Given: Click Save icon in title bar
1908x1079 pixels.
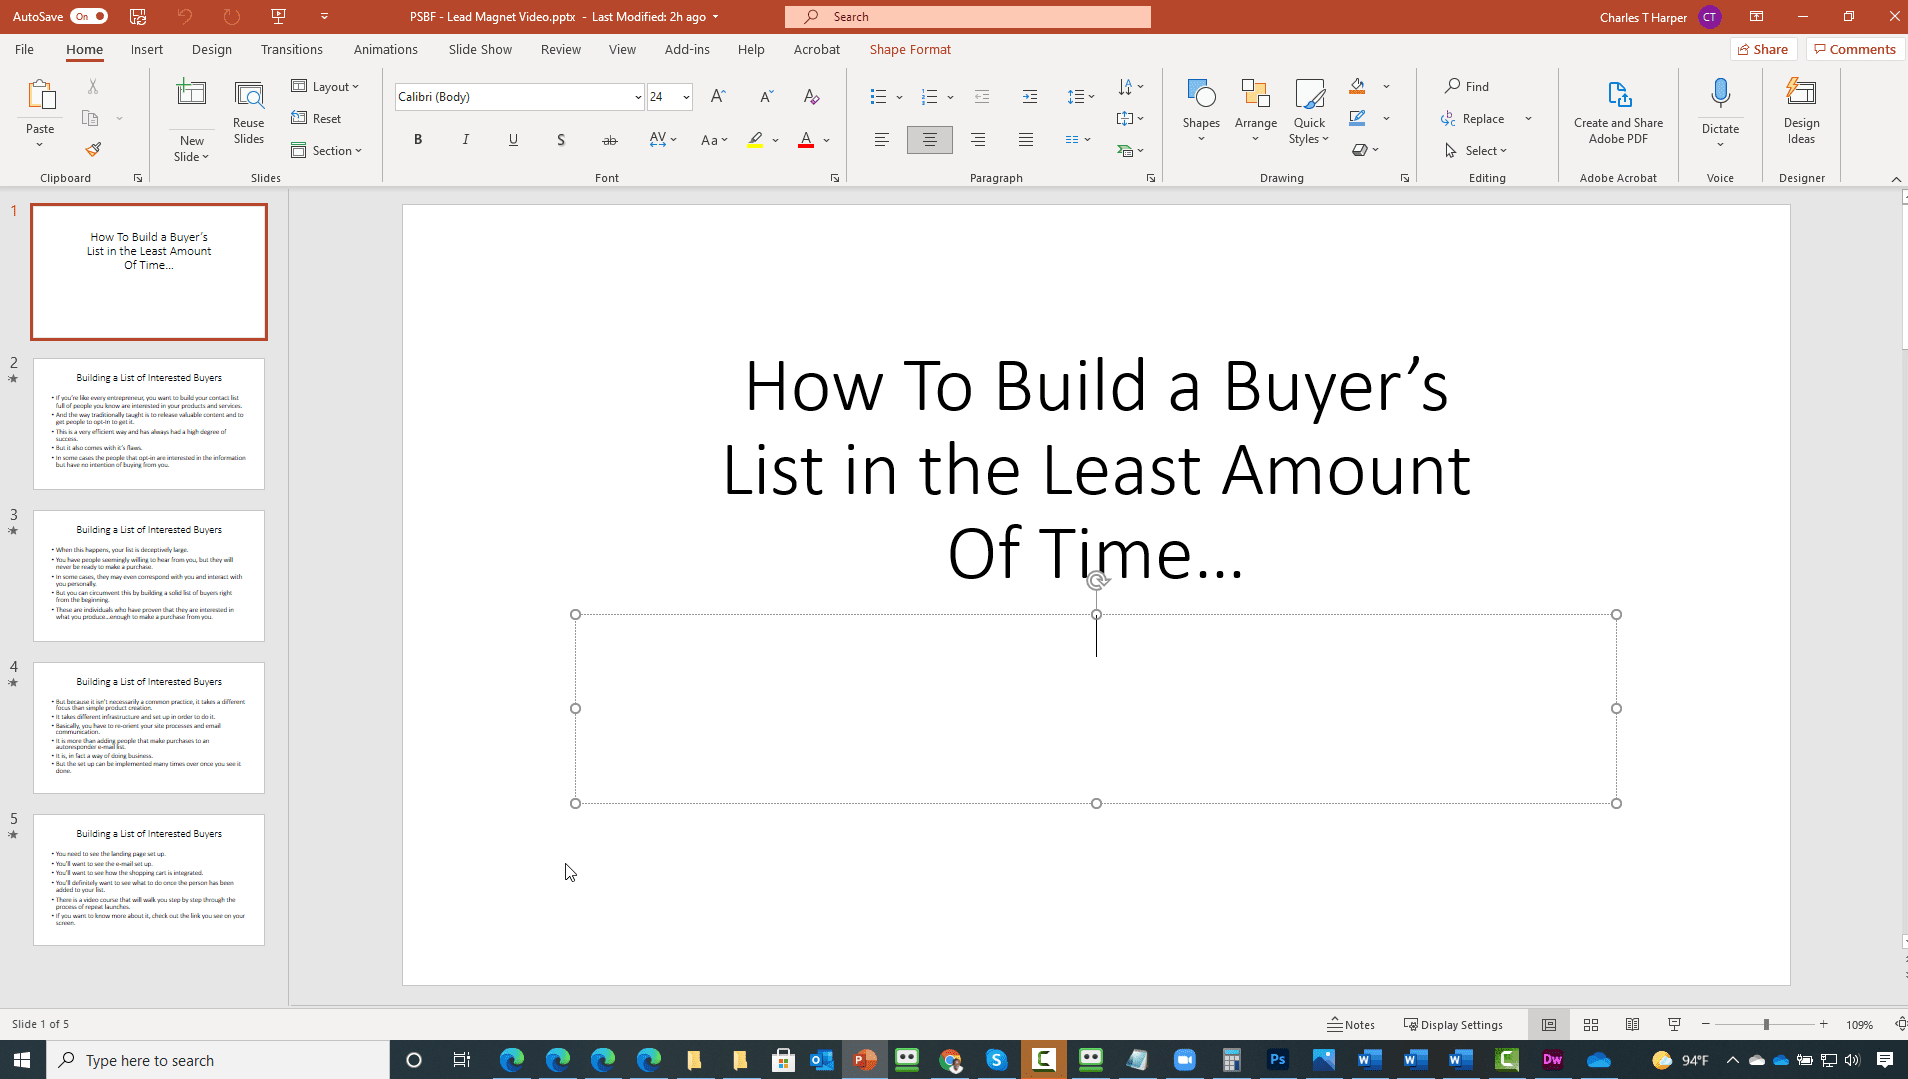Looking at the screenshot, I should coord(138,17).
